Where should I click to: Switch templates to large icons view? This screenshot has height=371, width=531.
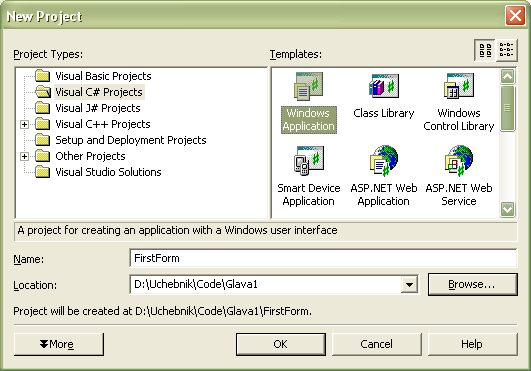pos(485,50)
